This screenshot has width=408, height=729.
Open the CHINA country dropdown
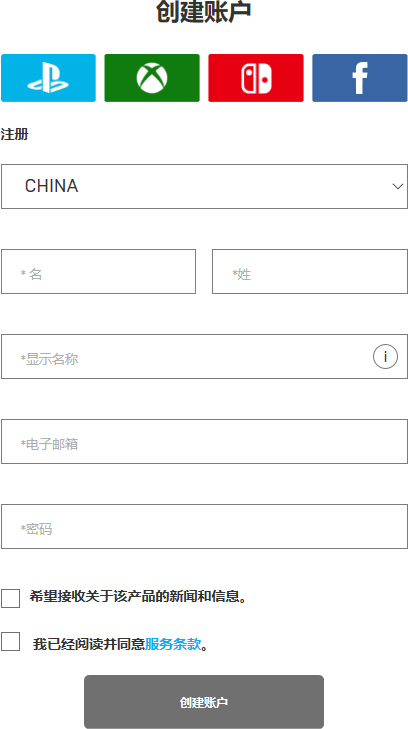(x=204, y=186)
